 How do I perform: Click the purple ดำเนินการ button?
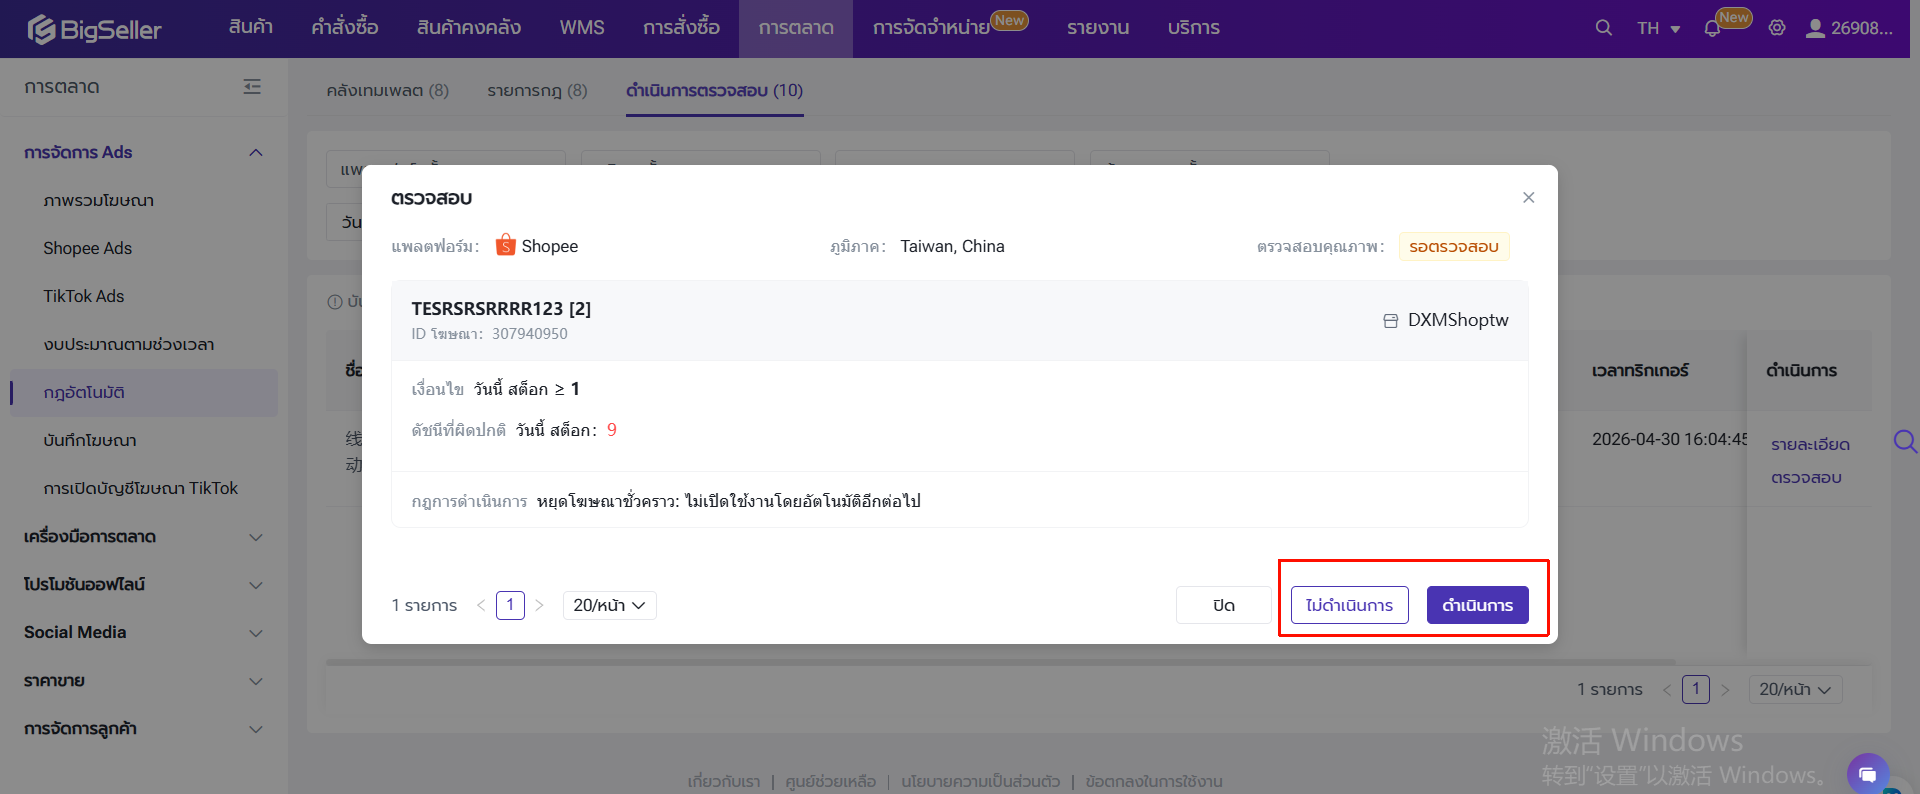pyautogui.click(x=1477, y=605)
